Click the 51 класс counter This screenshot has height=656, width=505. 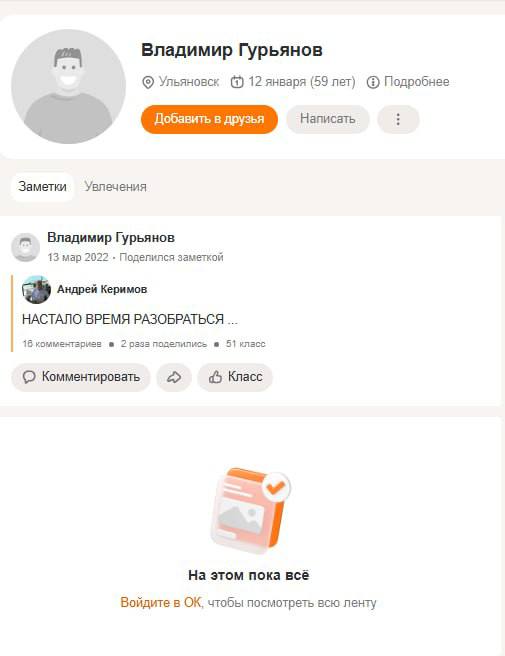[x=246, y=344]
